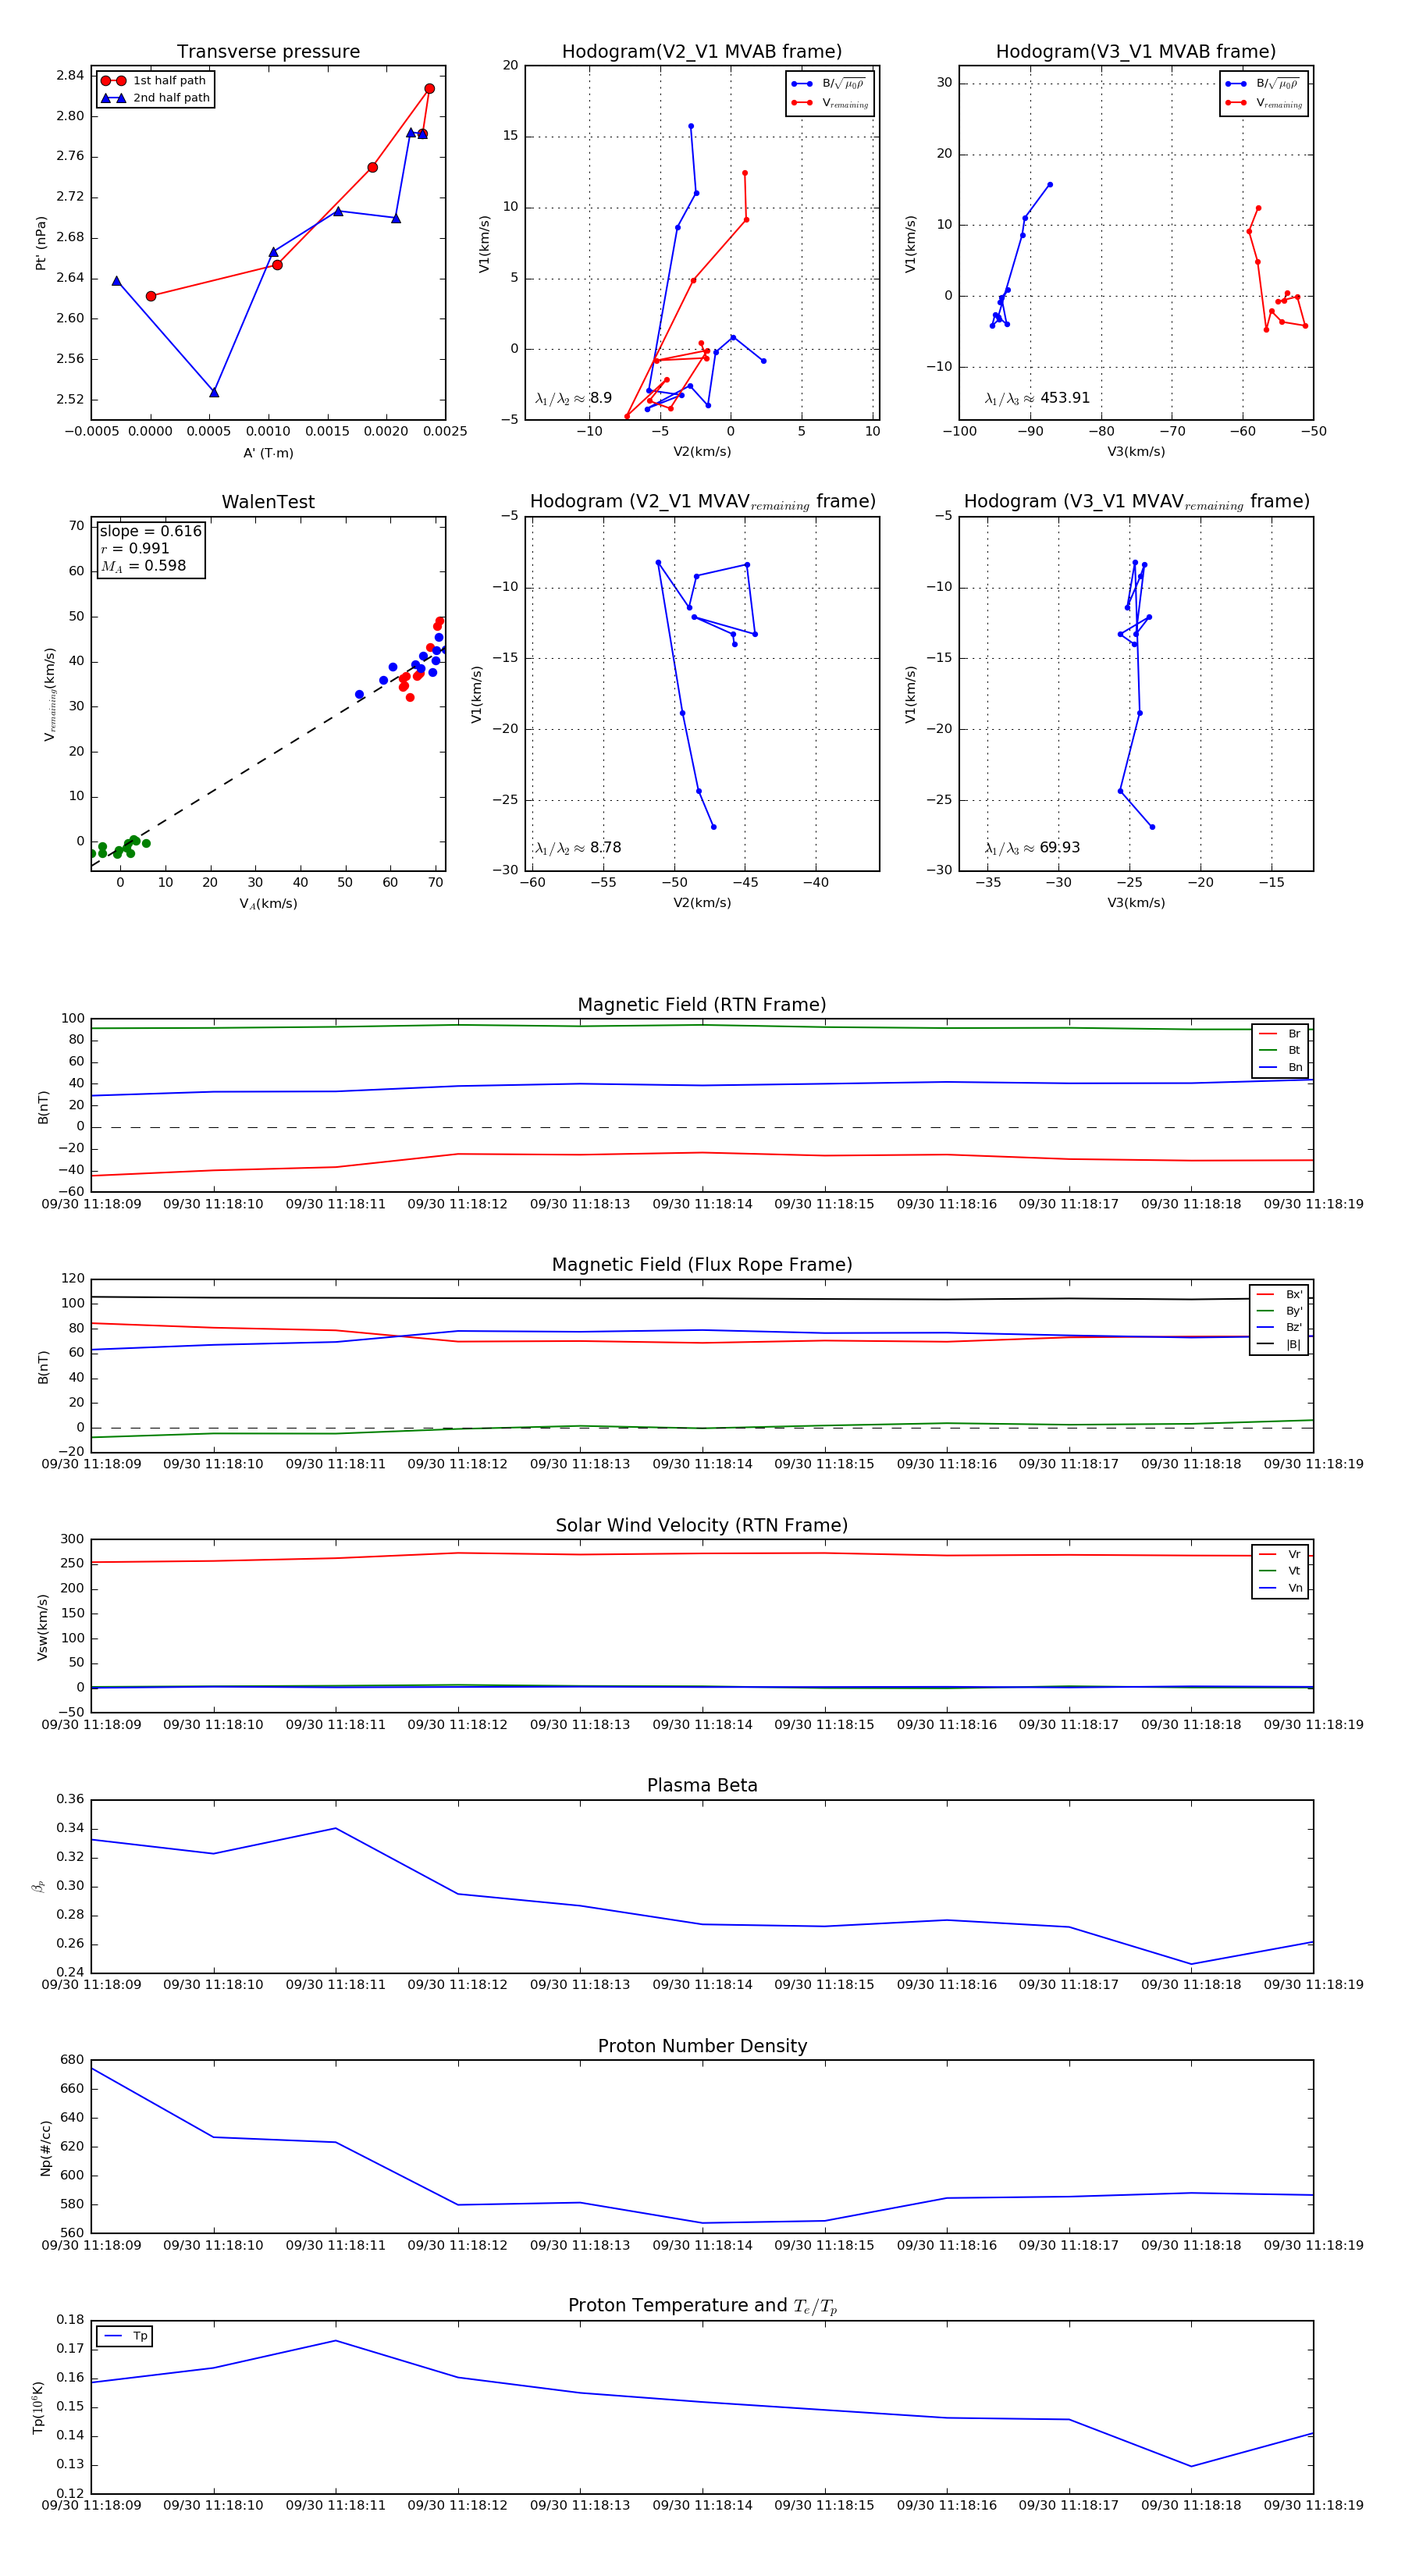Select the By' legend entry
Screen dimensions: 1405x2576
1279,1311
